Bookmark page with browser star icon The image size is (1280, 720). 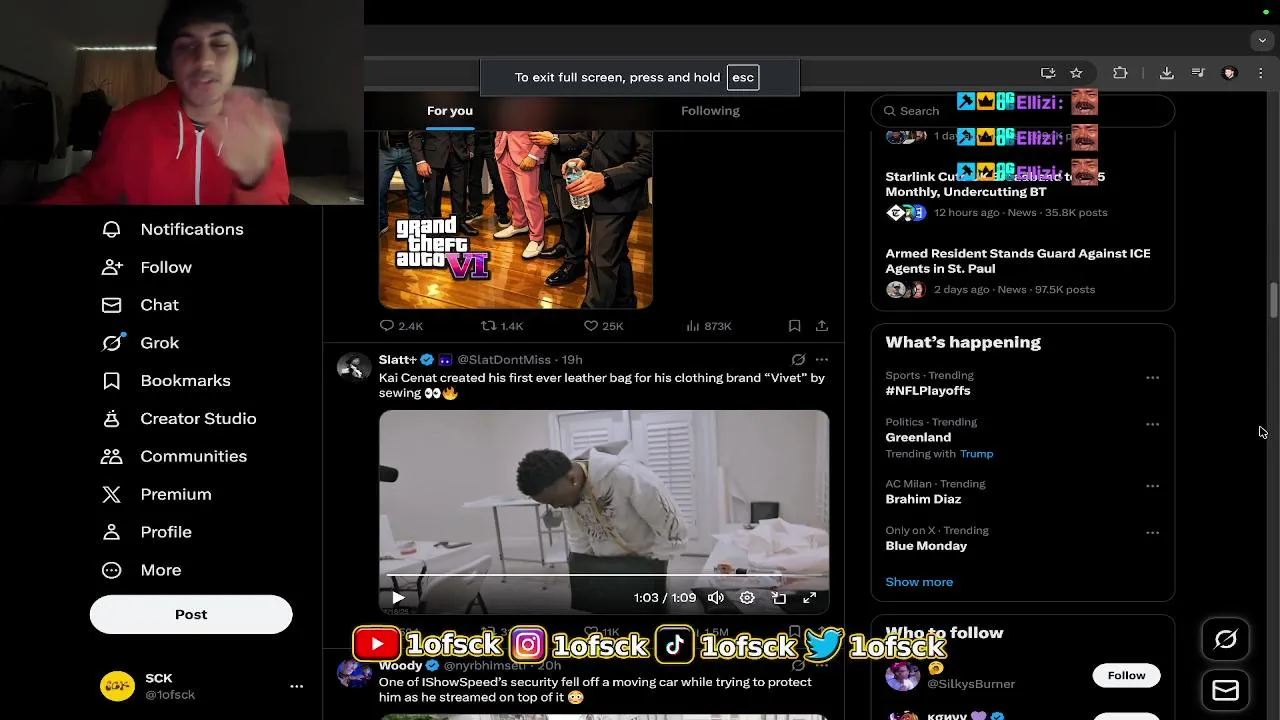point(1076,73)
